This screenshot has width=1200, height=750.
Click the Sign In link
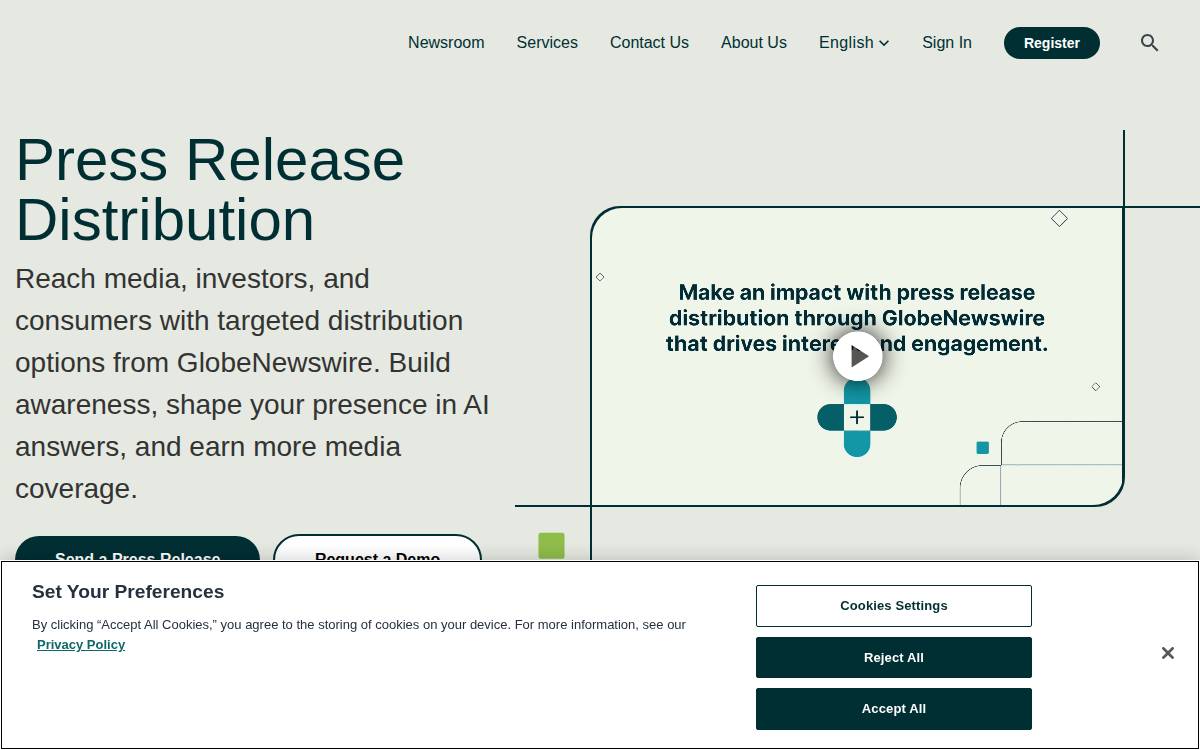pyautogui.click(x=947, y=43)
